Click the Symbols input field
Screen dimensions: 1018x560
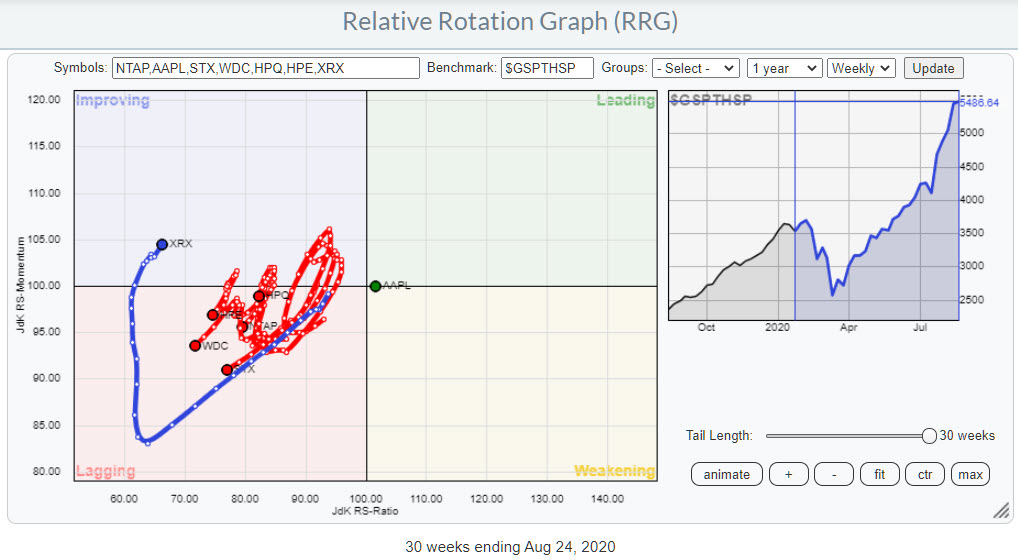click(265, 68)
